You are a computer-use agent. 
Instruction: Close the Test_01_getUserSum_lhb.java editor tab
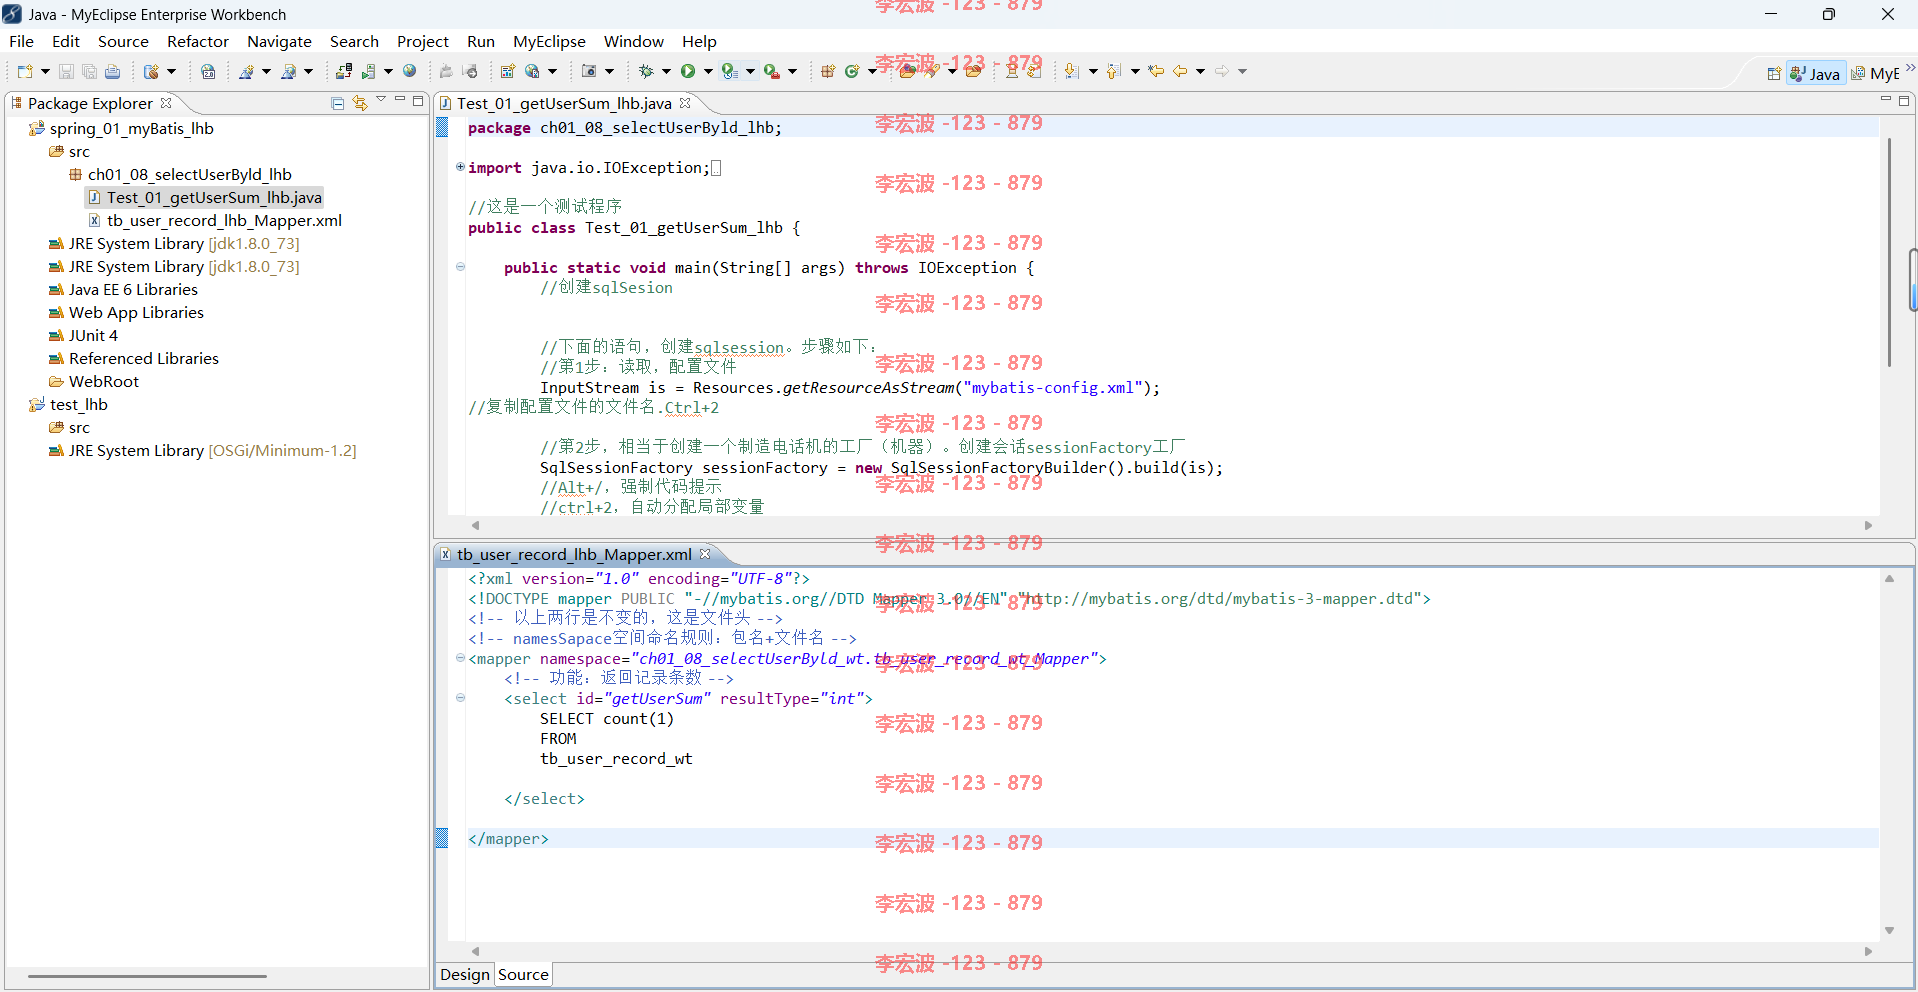pyautogui.click(x=685, y=103)
